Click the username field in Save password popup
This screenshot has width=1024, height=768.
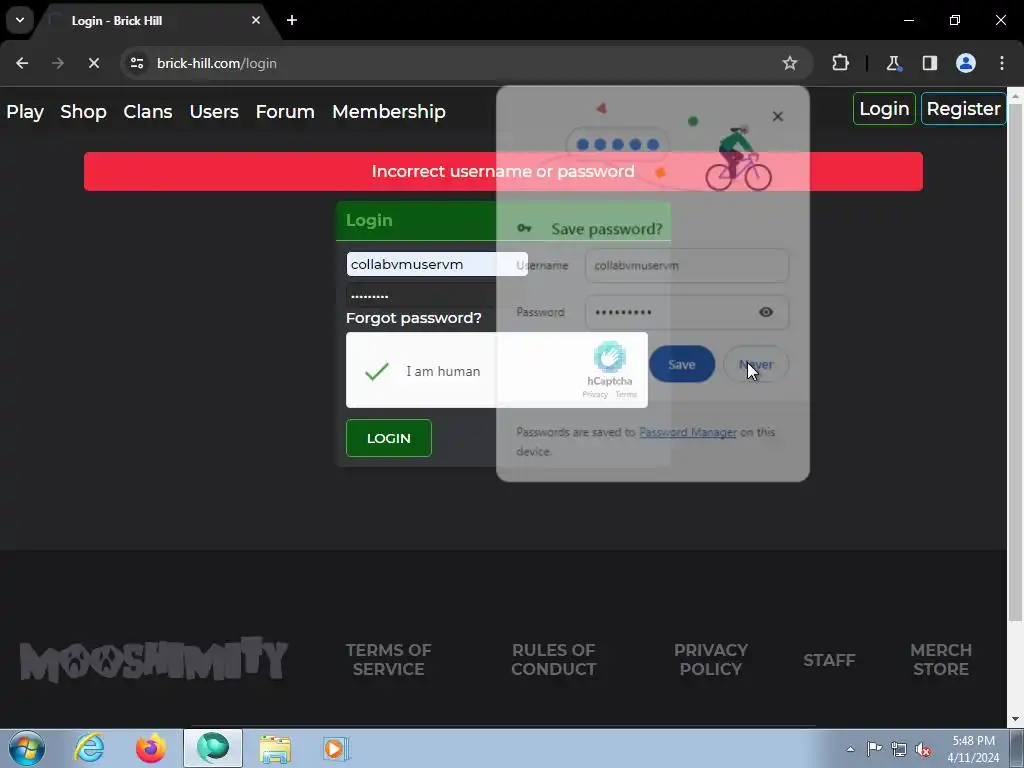tap(686, 265)
